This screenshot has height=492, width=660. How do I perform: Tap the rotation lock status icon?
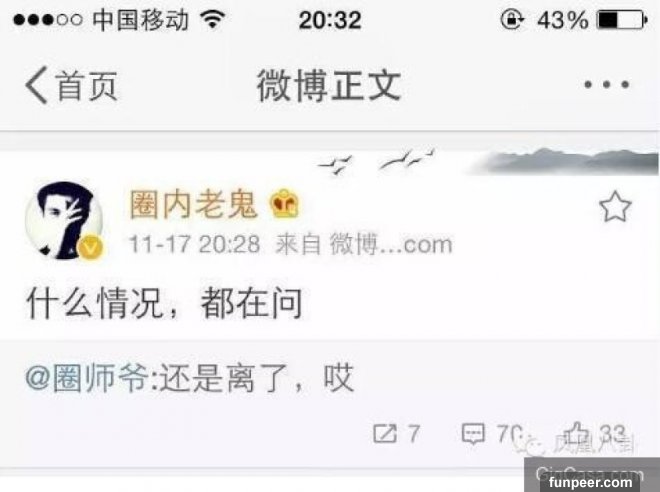[512, 19]
